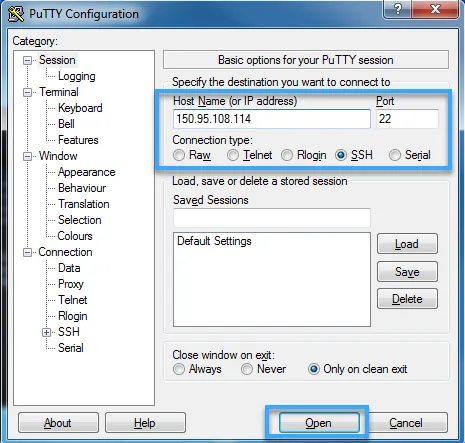Screen dimensions: 465x443
Task: Click the Help button
Action: click(145, 423)
